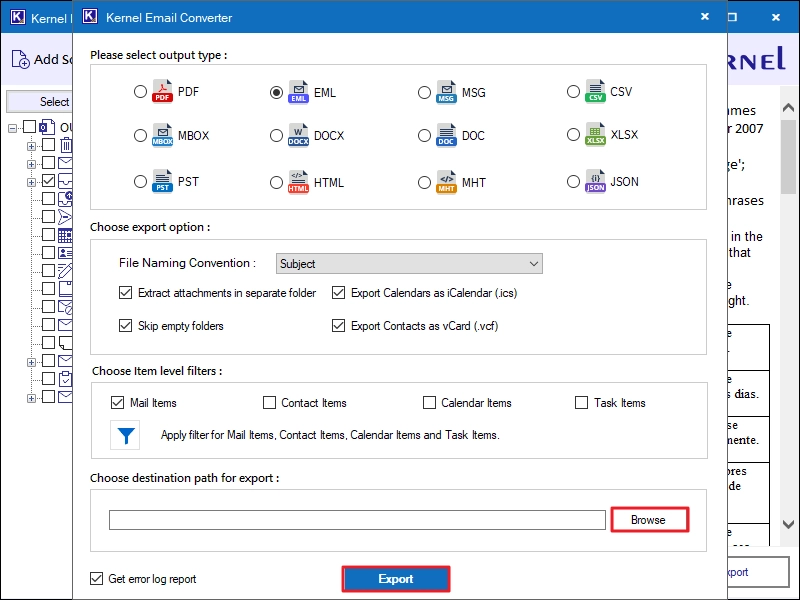This screenshot has height=600, width=800.
Task: Click the MSG file format icon
Action: point(446,92)
